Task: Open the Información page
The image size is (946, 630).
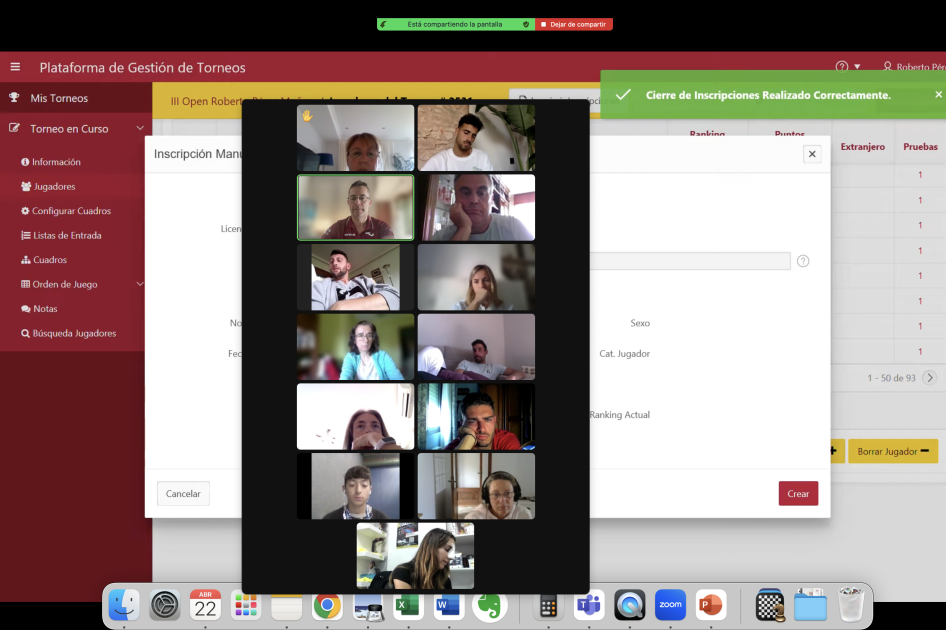Action: pos(56,162)
